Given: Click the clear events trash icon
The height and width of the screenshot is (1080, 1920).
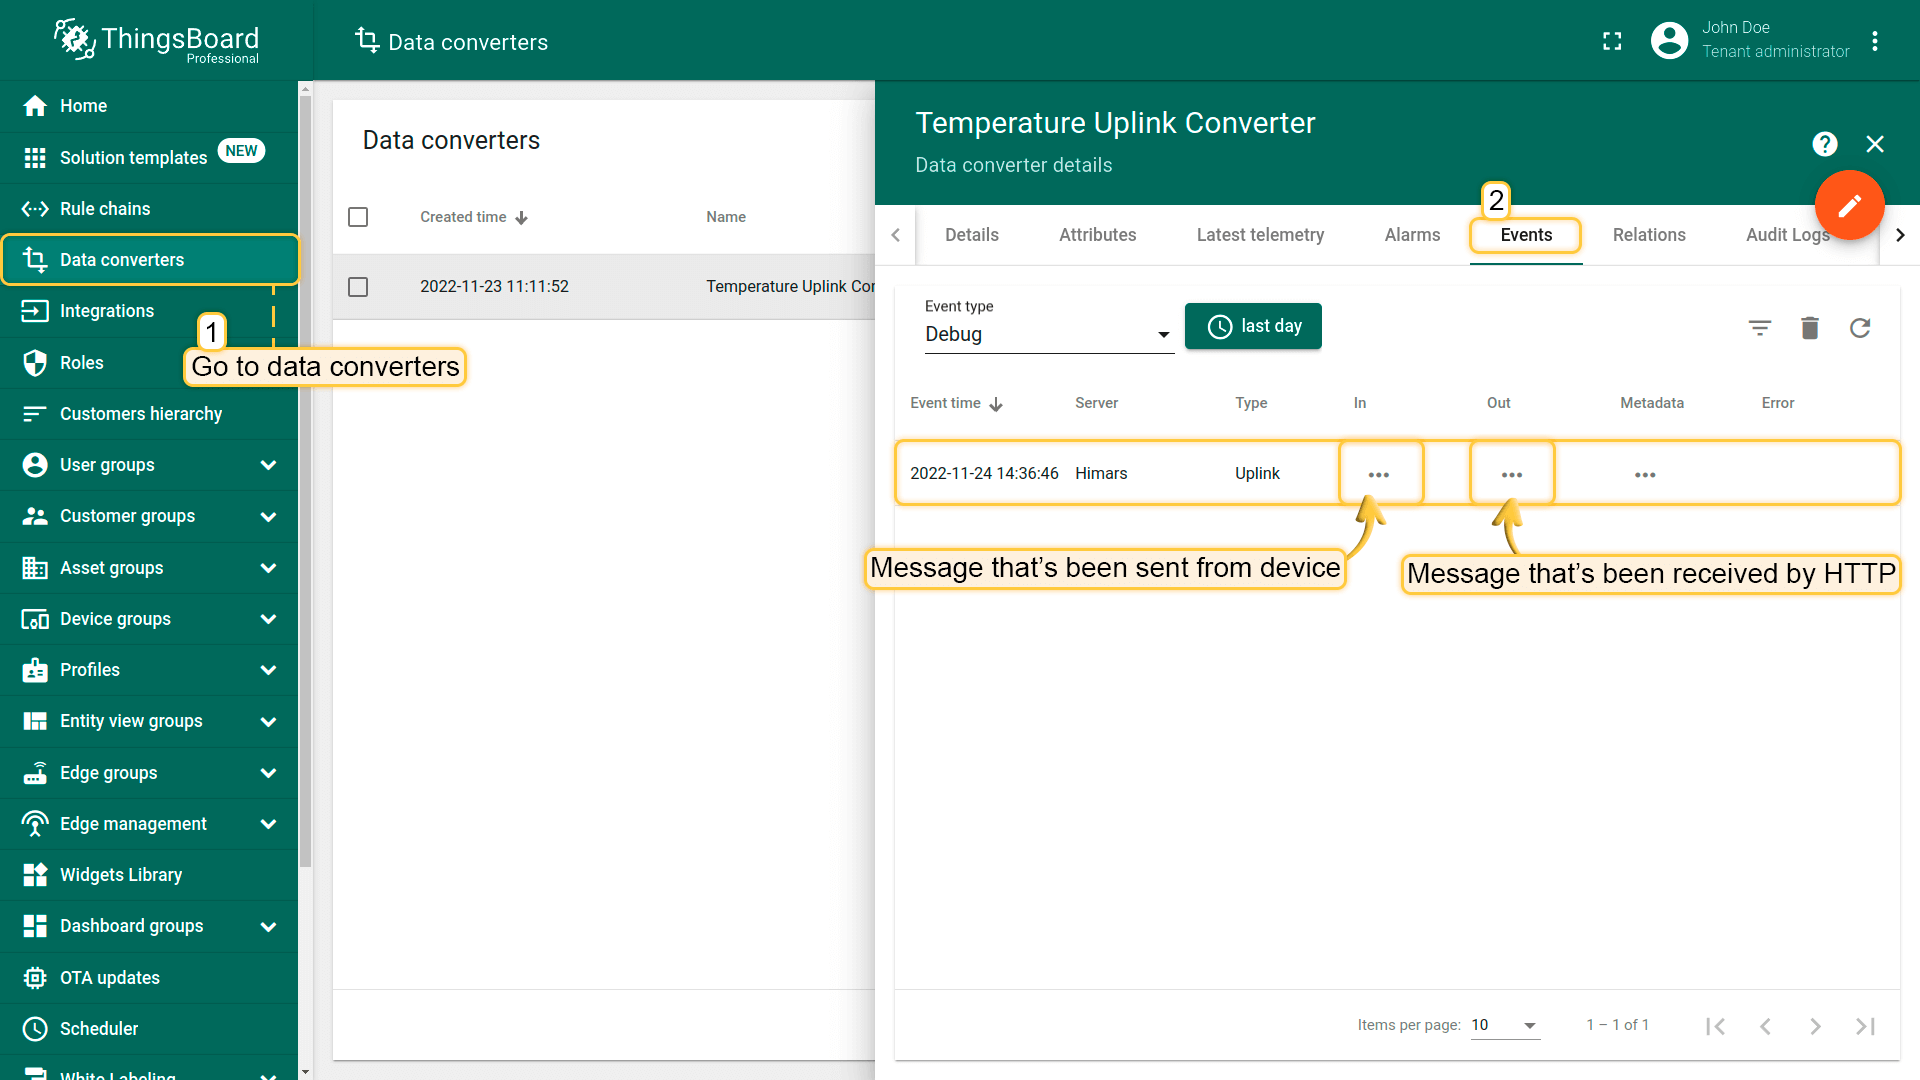Looking at the screenshot, I should click(x=1809, y=328).
